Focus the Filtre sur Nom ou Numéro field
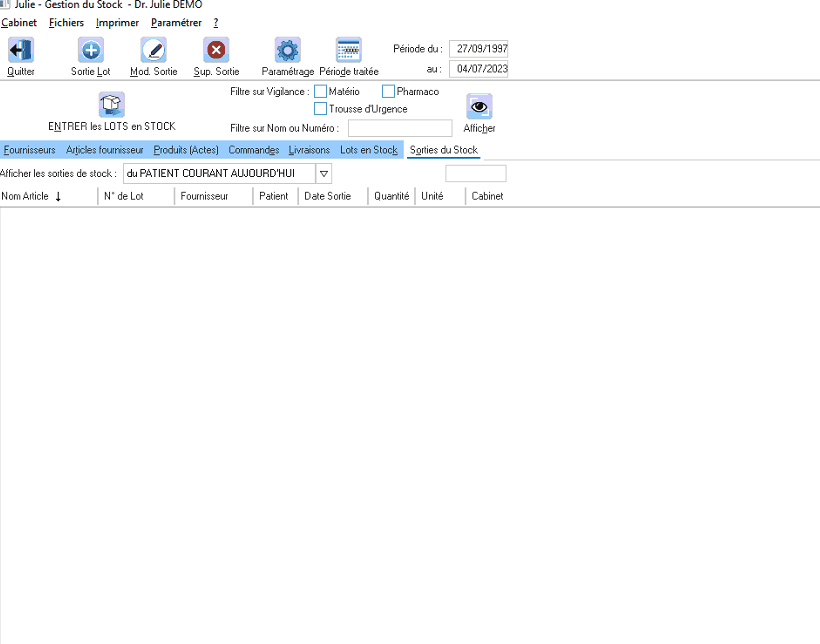The height and width of the screenshot is (644, 820). 400,128
